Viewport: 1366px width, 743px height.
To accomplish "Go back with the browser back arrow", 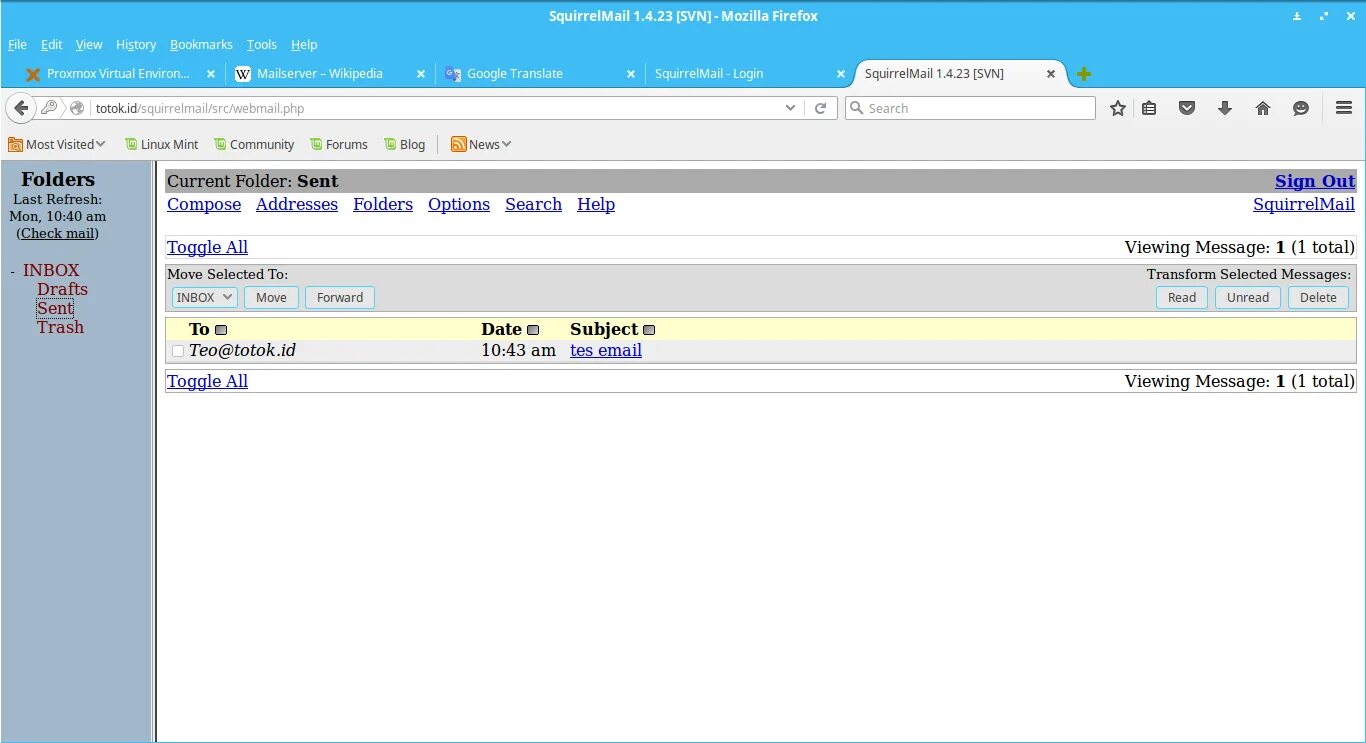I will point(21,108).
